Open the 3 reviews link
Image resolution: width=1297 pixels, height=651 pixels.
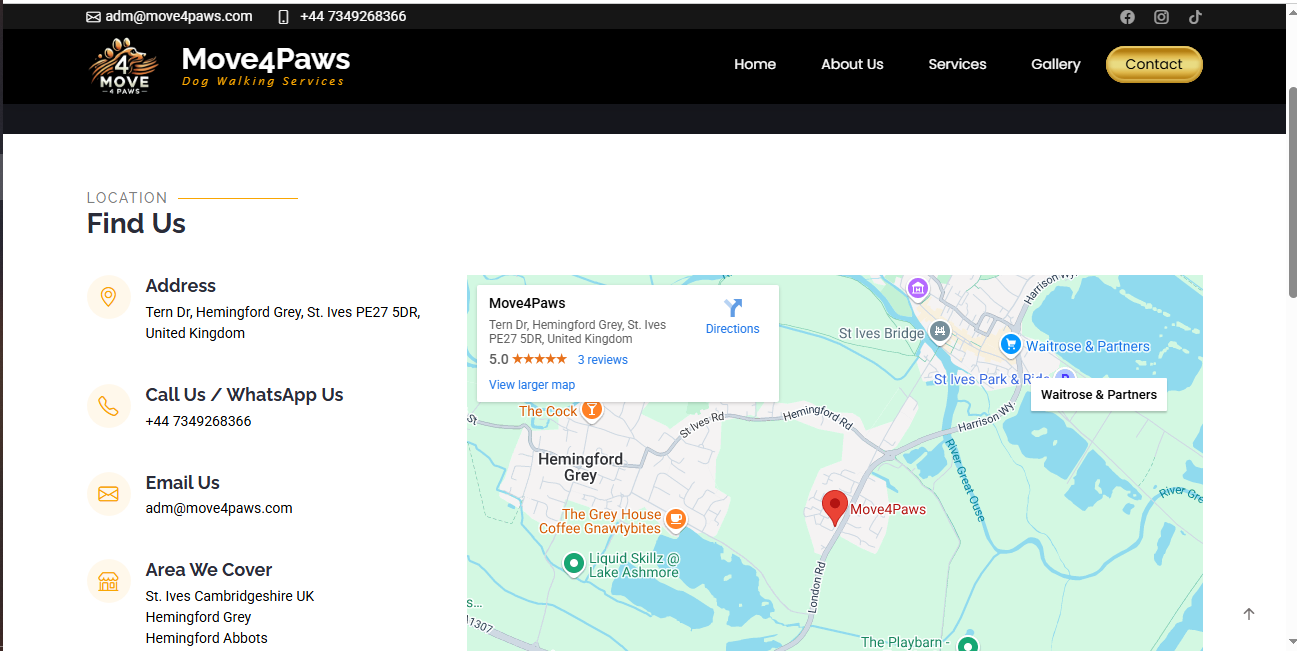click(602, 360)
